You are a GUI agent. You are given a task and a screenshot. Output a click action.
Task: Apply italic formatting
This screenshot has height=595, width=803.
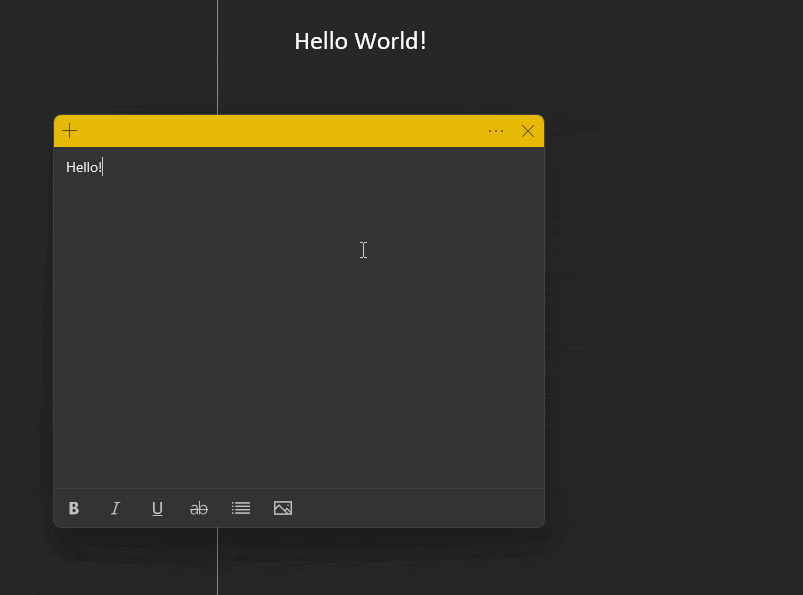[115, 508]
